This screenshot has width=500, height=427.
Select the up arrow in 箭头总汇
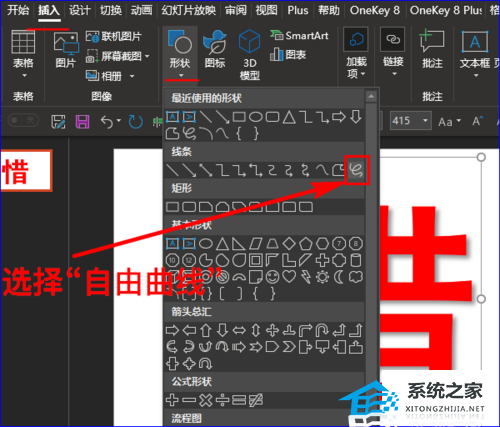206,330
